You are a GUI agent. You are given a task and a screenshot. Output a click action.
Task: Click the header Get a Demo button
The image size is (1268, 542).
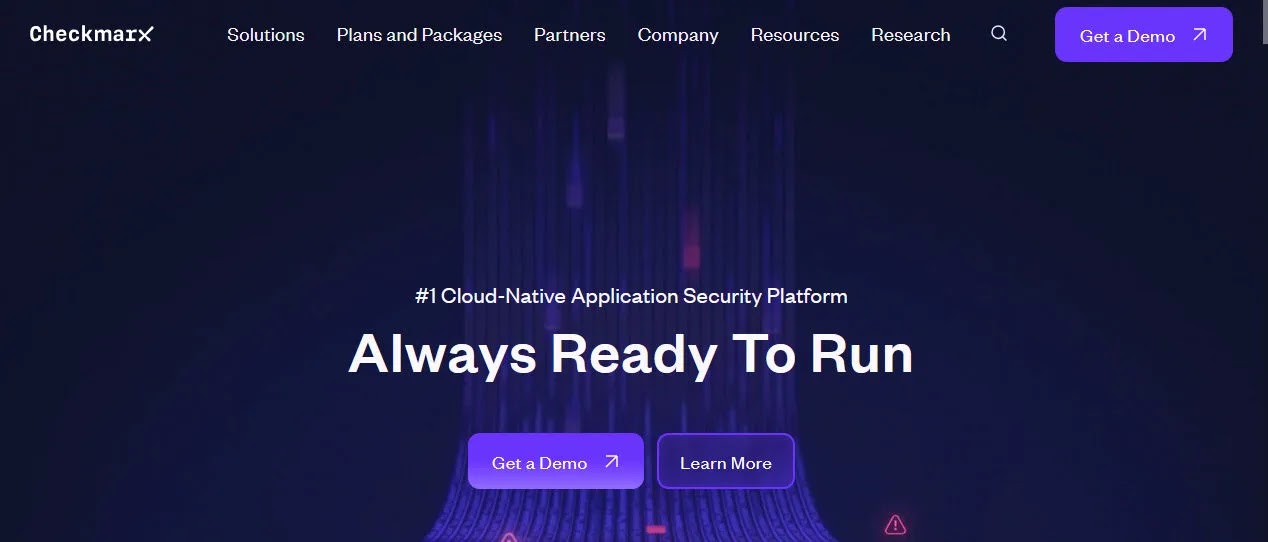point(1144,35)
